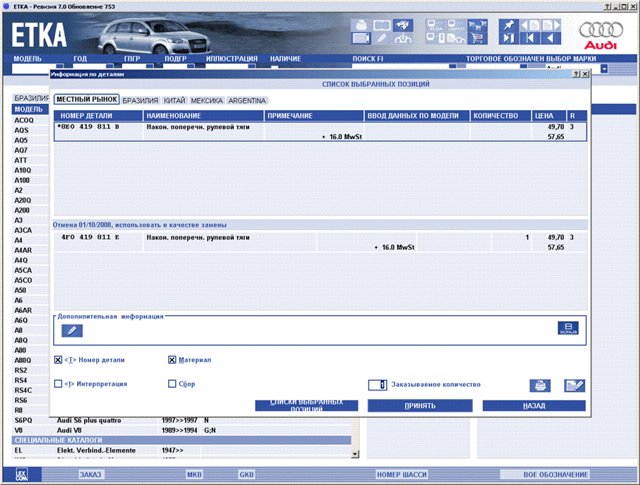Select part row 8E0 419 811 B
Image resolution: width=640 pixels, height=485 pixels.
point(320,131)
